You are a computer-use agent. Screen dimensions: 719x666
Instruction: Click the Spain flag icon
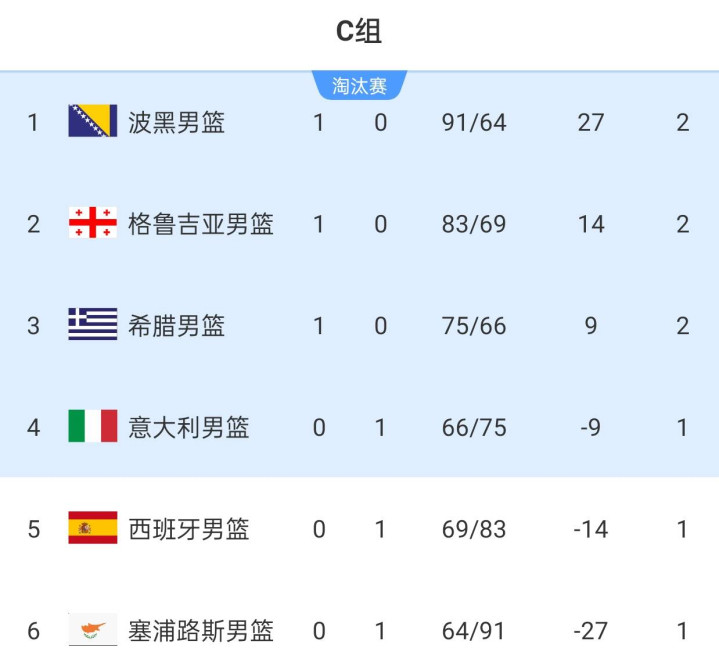(93, 528)
